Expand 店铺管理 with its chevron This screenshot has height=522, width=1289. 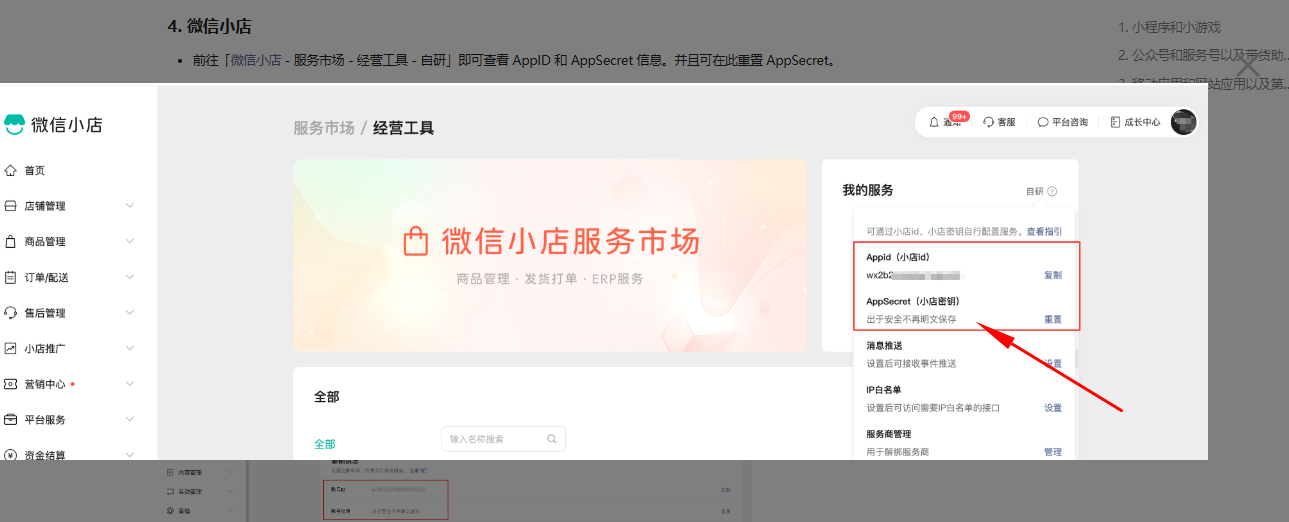click(129, 206)
